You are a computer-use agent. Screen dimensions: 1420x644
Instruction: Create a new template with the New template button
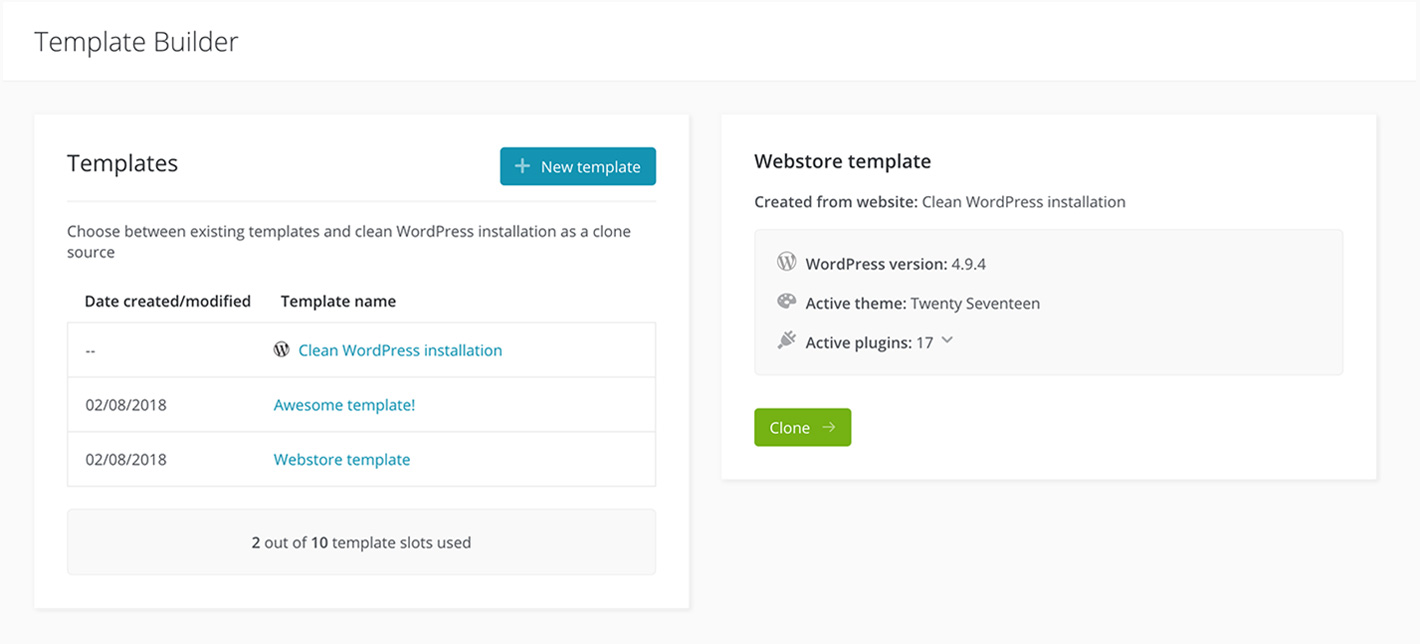[578, 167]
